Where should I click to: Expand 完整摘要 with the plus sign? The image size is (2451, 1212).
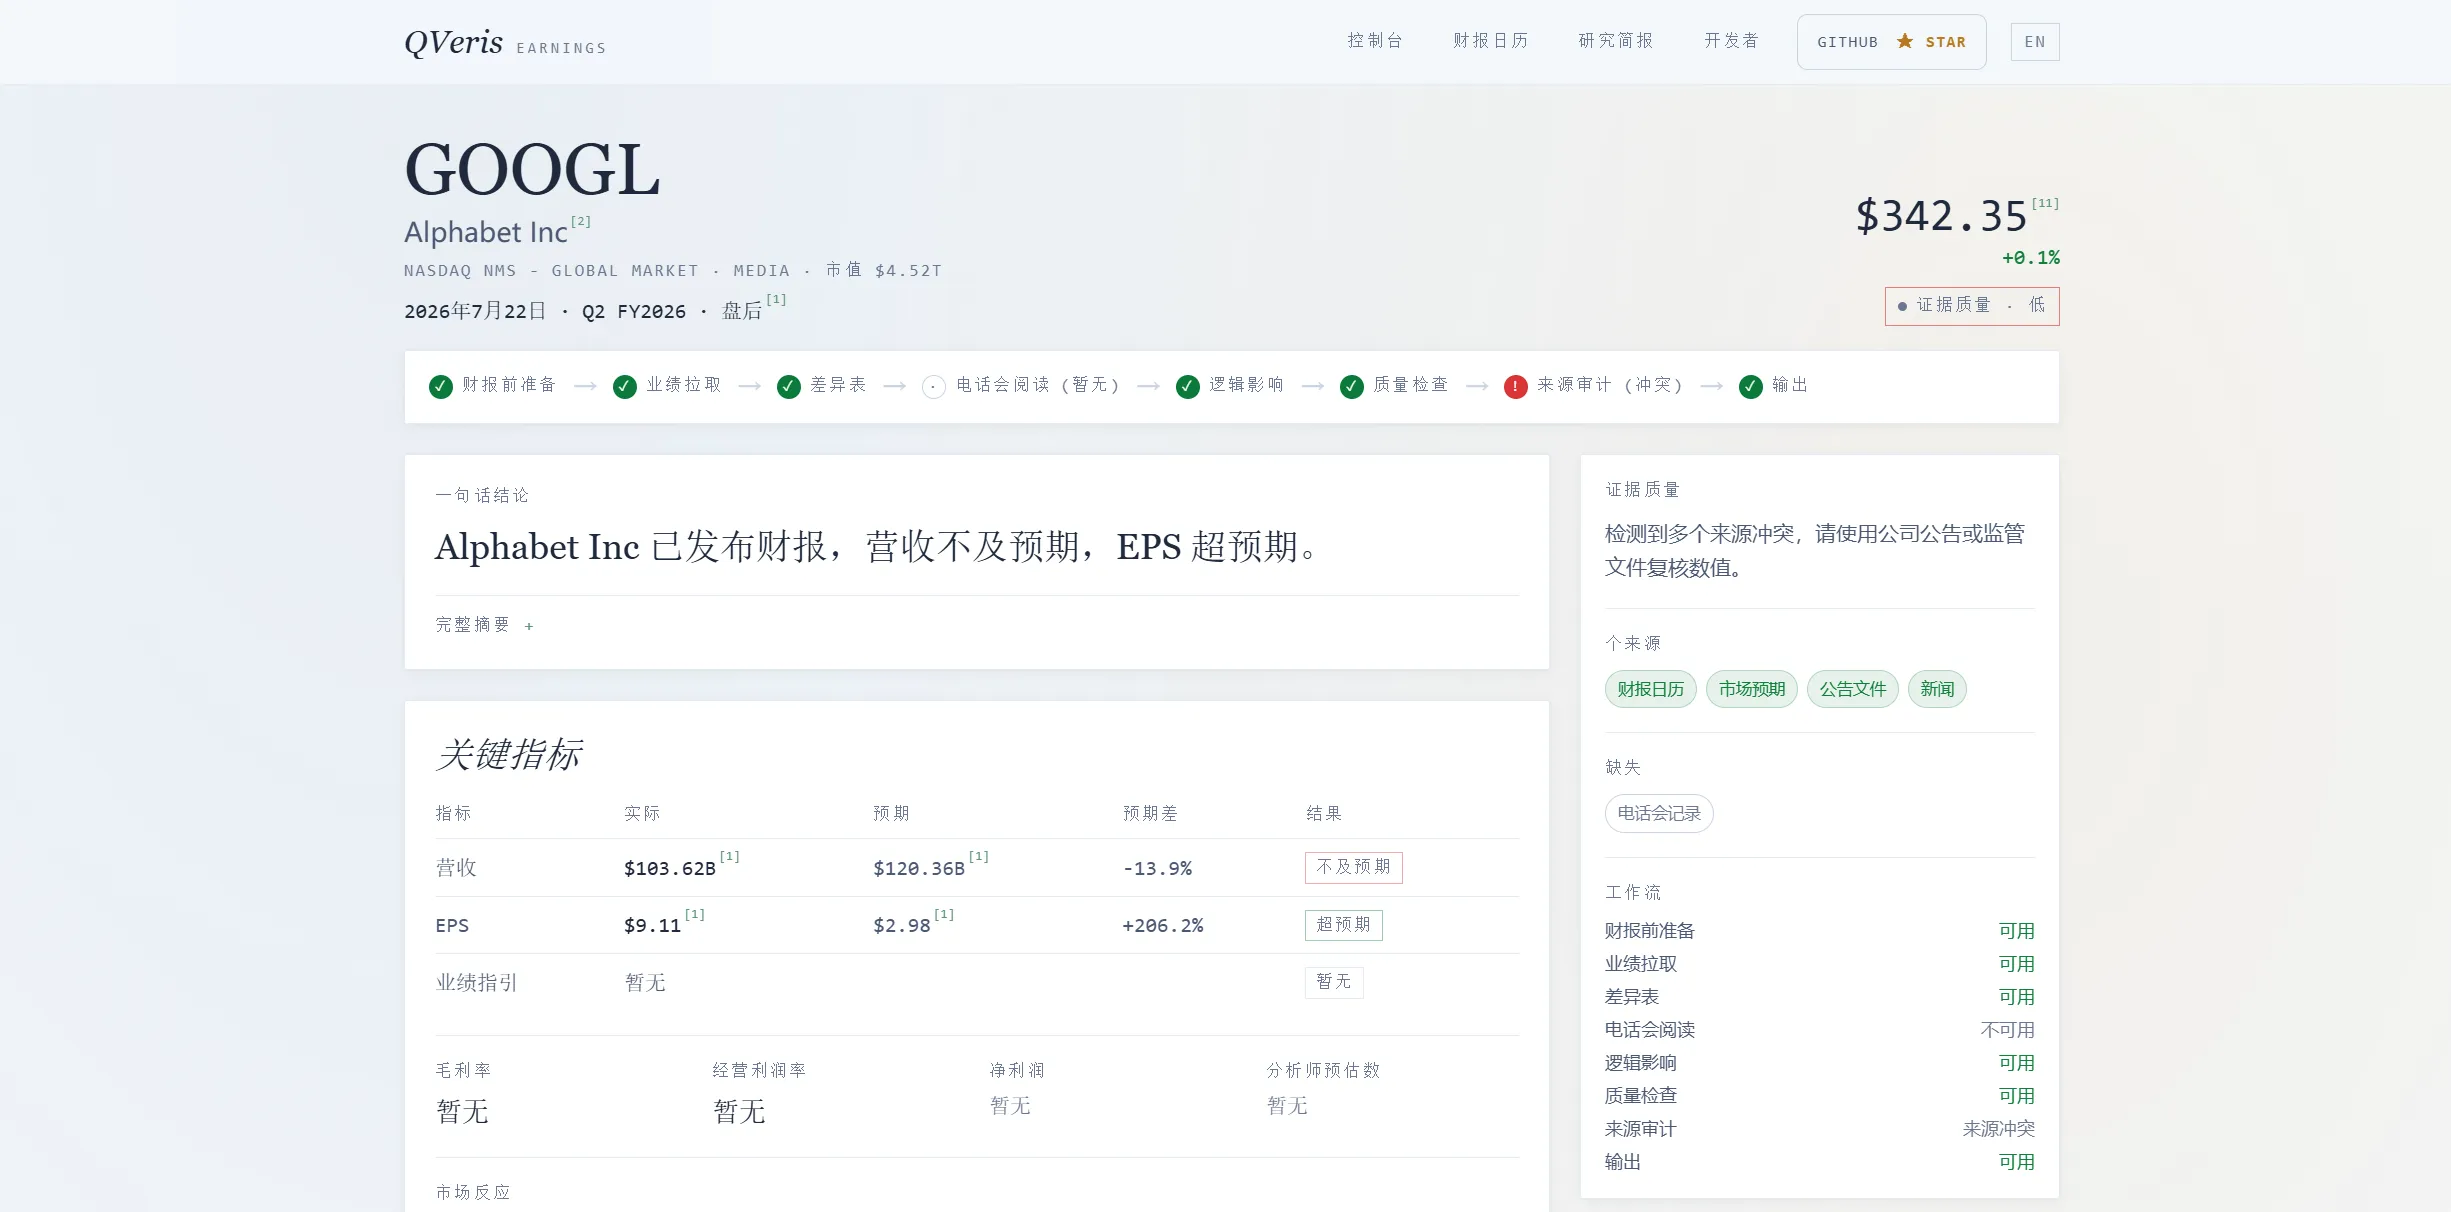coord(529,626)
